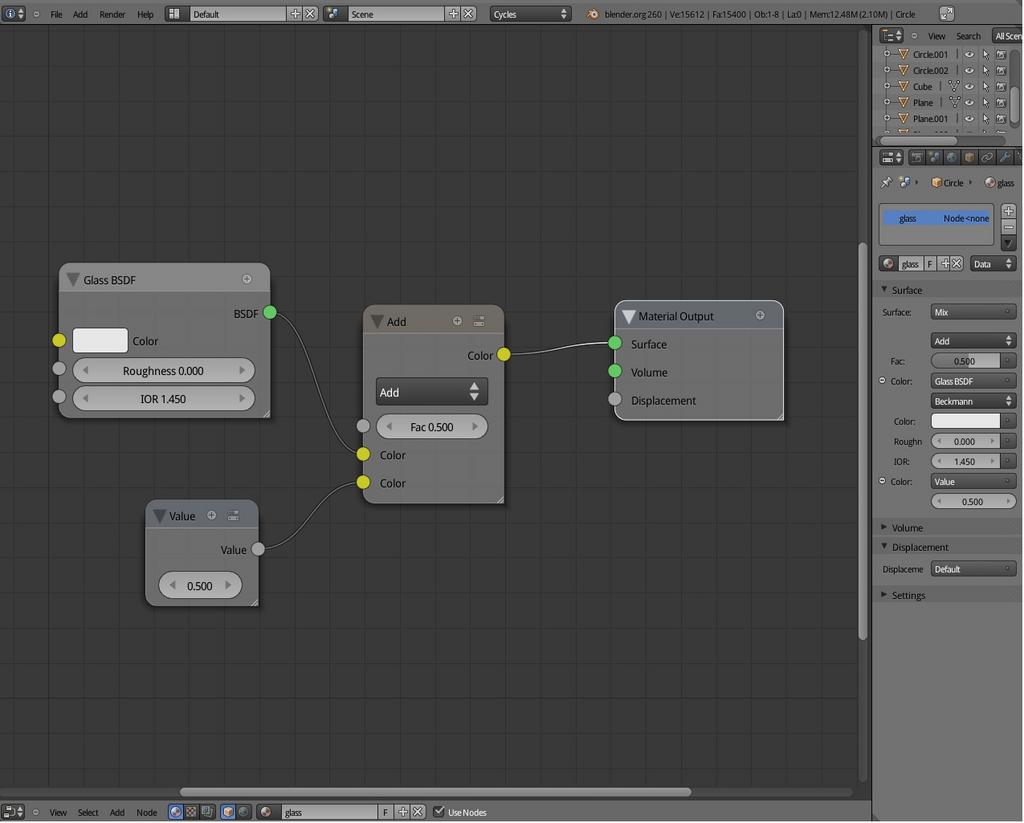The width and height of the screenshot is (1024, 823).
Task: Open the Outliner editor type selector
Action: point(891,35)
